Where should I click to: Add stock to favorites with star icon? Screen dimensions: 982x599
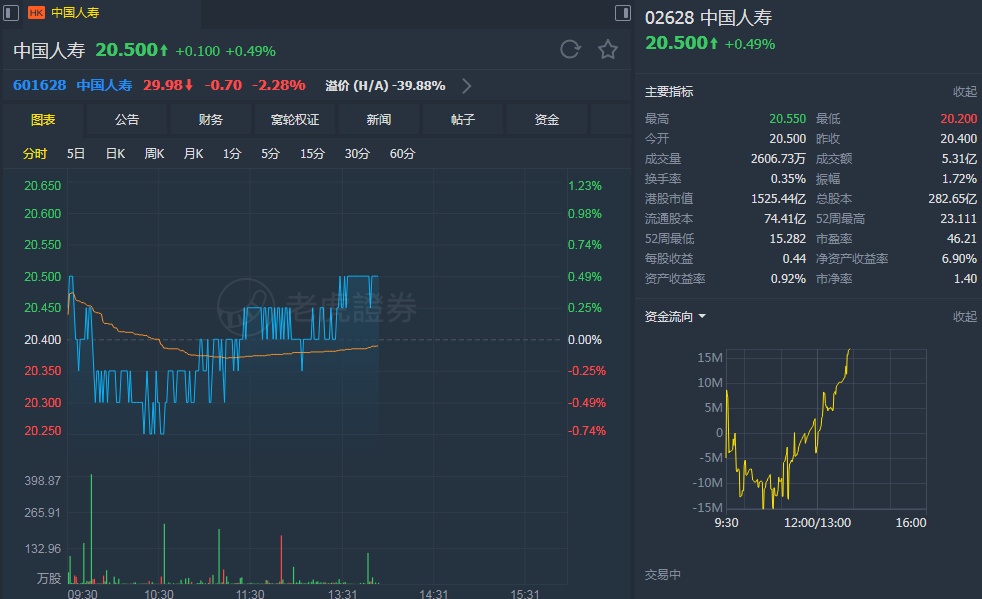[x=607, y=49]
